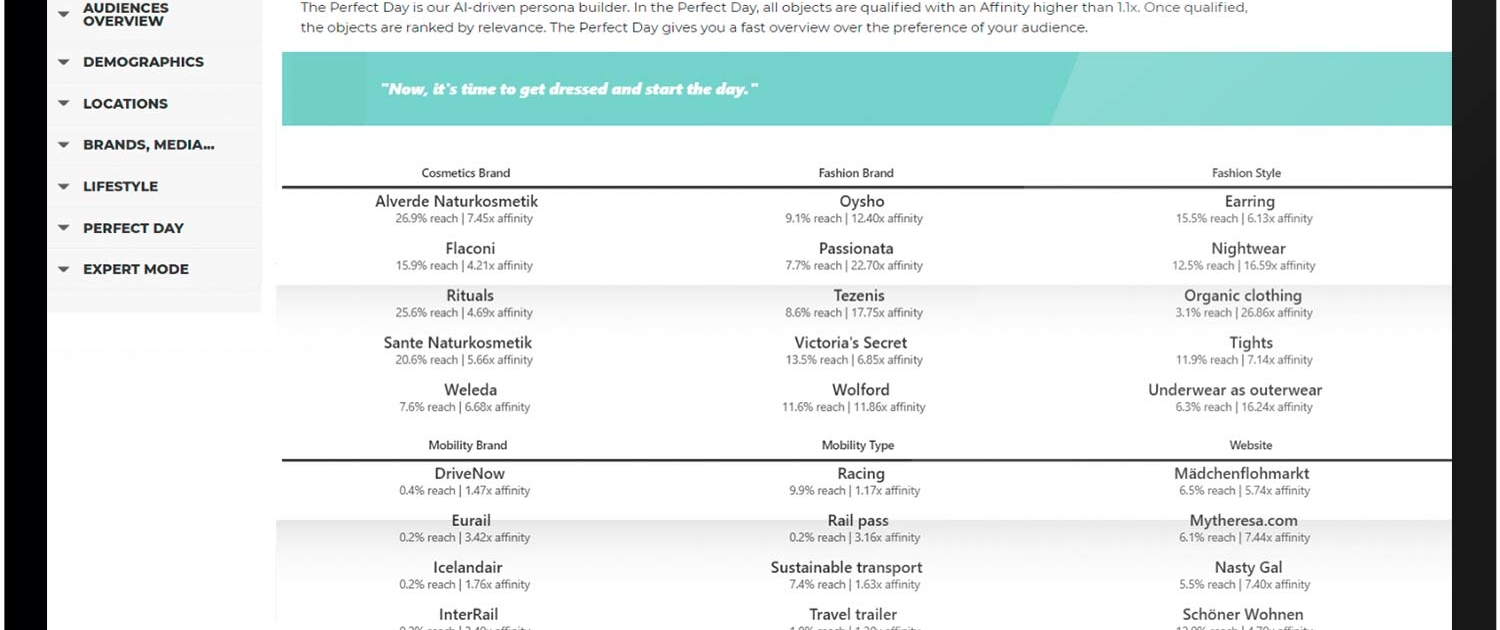This screenshot has height=630, width=1500.
Task: Select the Victoria's Secret fashion brand
Action: click(x=851, y=343)
